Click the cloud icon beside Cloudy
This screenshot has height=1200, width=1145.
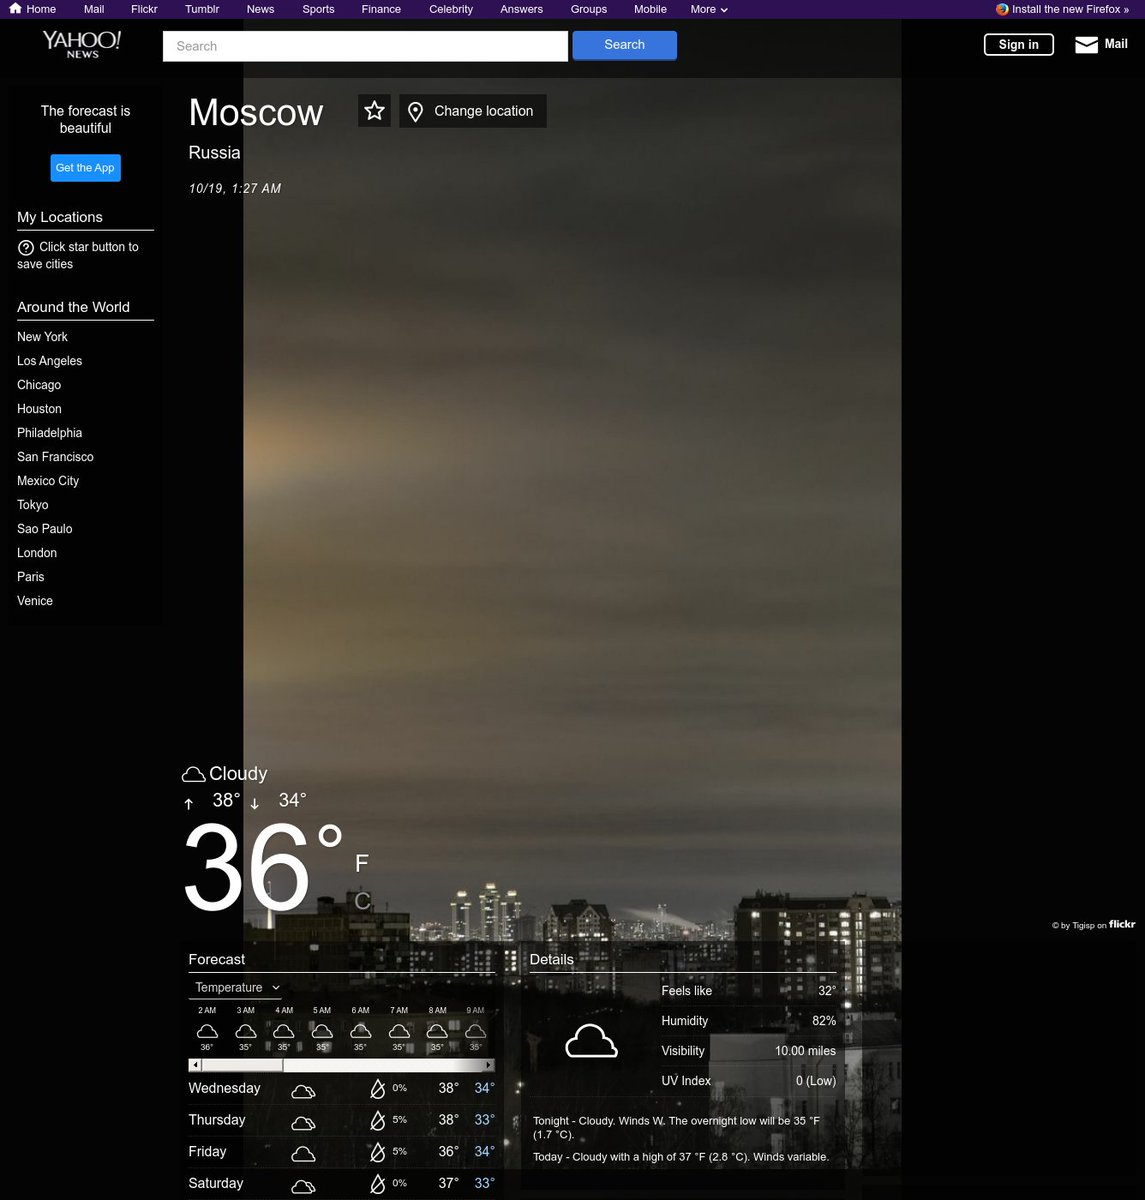(x=193, y=775)
